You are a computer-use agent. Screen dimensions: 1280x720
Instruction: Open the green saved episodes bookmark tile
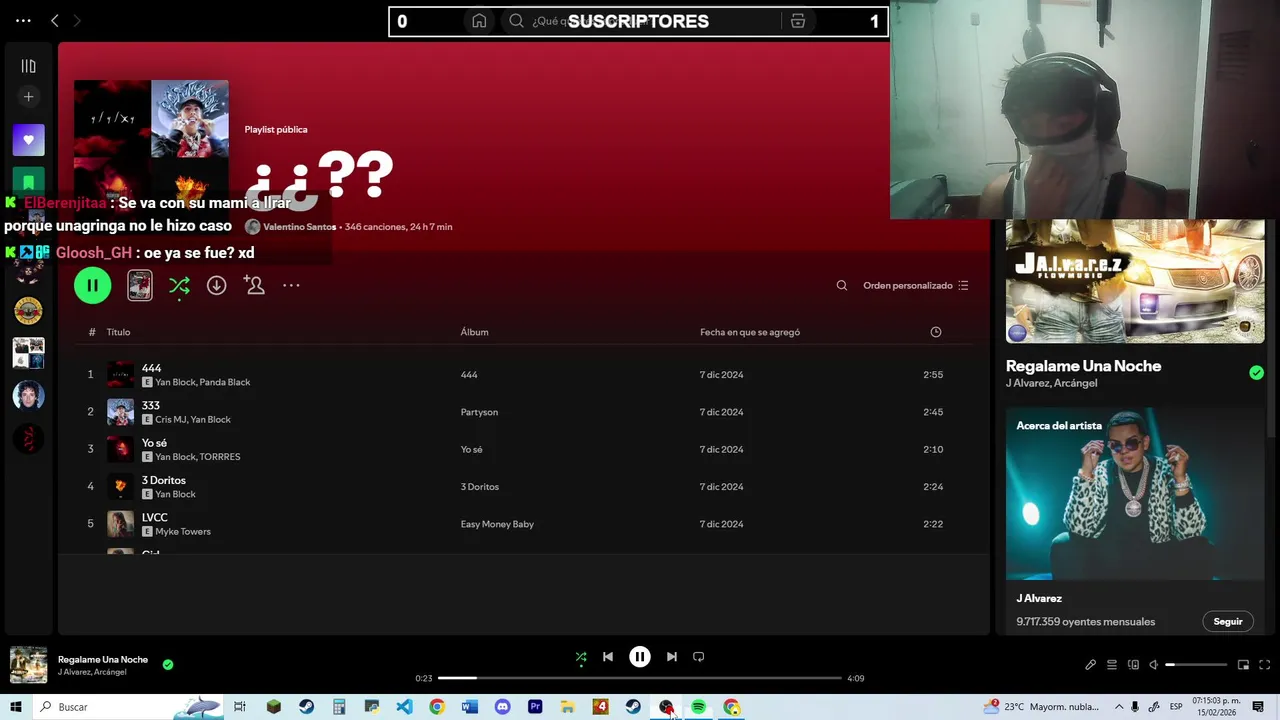[28, 182]
